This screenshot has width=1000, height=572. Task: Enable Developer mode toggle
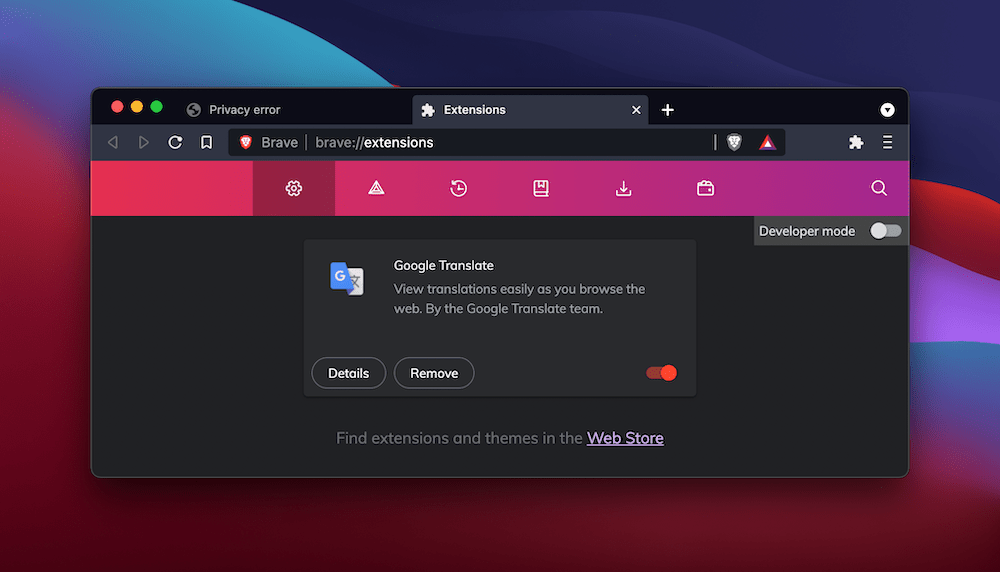(886, 231)
